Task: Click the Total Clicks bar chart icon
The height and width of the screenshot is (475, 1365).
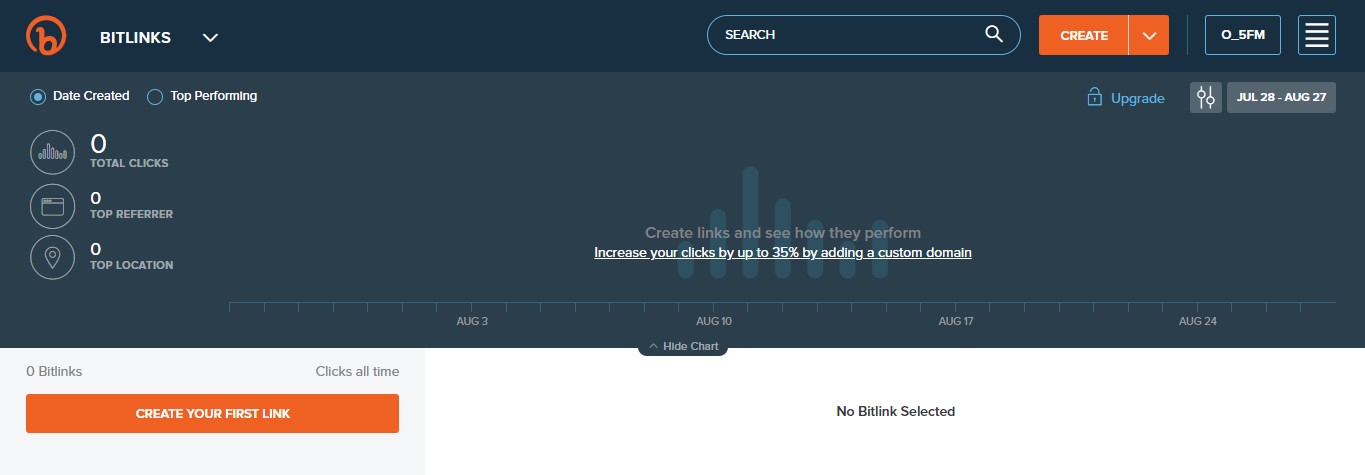Action: [53, 152]
